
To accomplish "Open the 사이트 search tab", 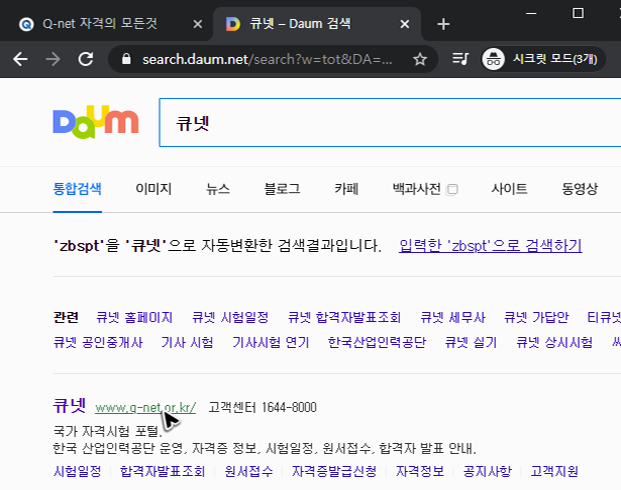I will [509, 189].
